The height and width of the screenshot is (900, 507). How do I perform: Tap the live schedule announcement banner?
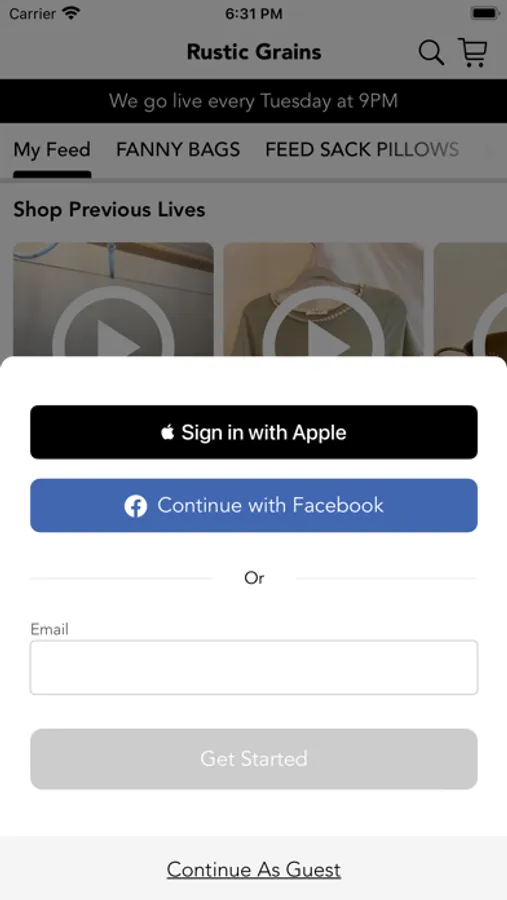(254, 101)
